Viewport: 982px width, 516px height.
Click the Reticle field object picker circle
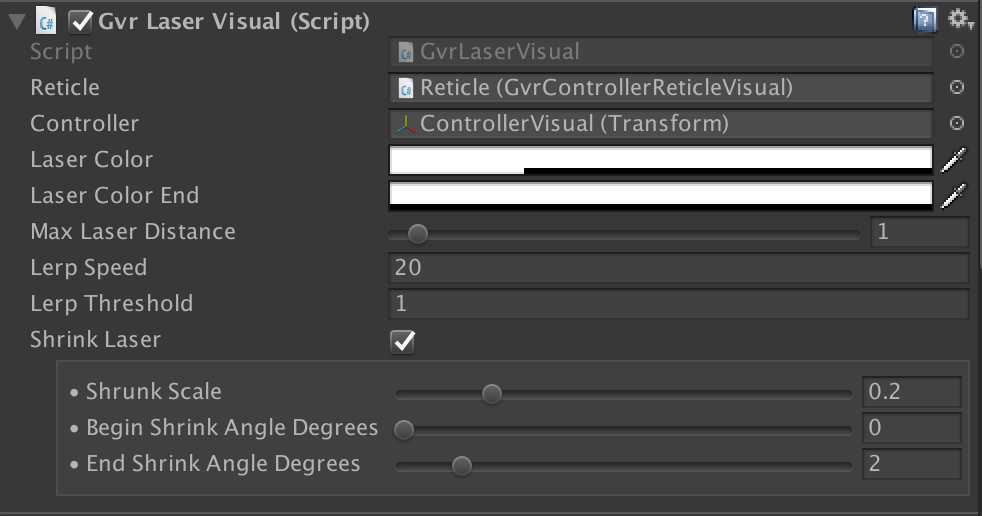tap(956, 88)
